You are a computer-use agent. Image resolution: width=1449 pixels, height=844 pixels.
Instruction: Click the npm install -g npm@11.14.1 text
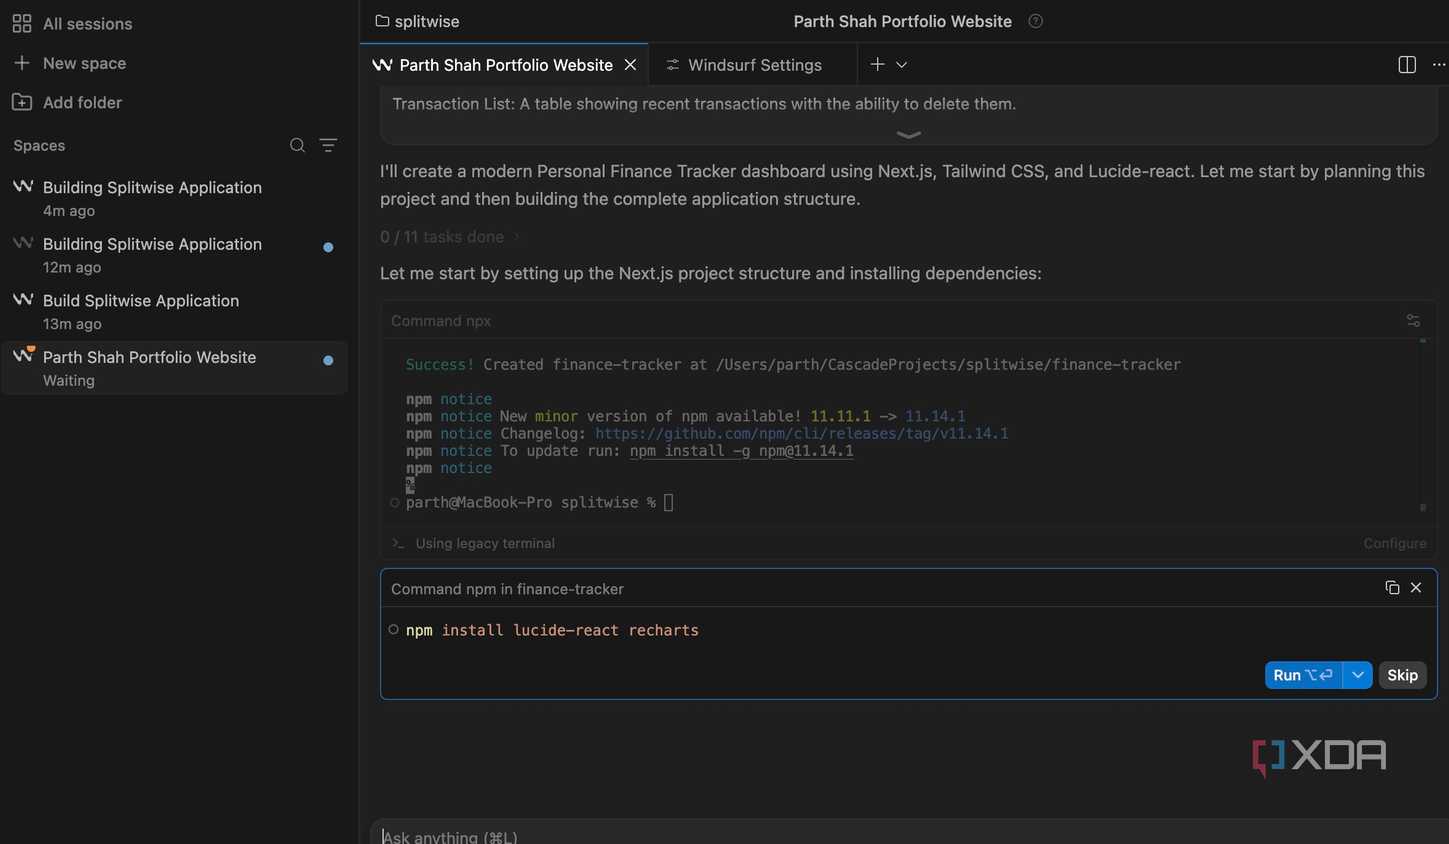(741, 451)
